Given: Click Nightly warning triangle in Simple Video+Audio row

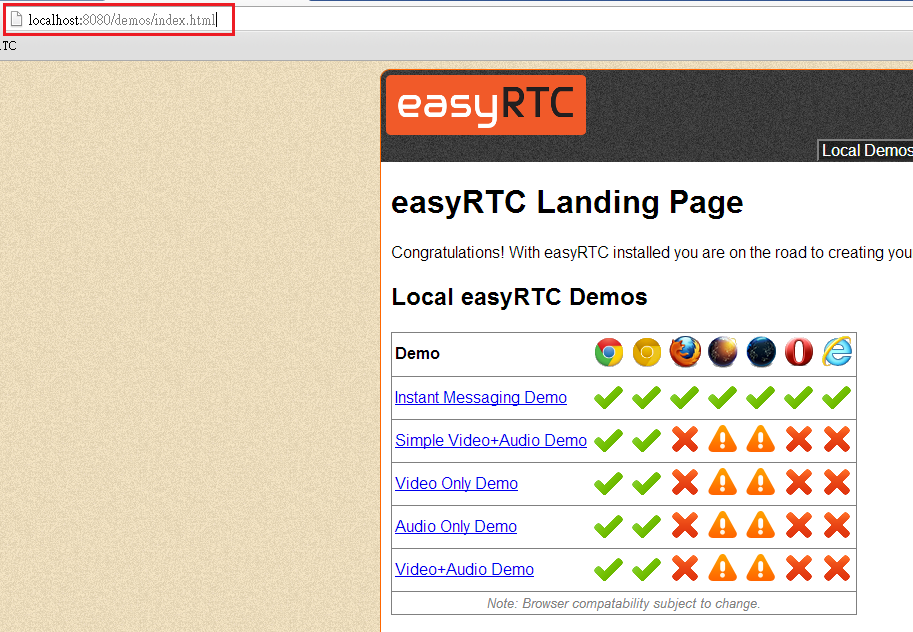Looking at the screenshot, I should coord(761,439).
